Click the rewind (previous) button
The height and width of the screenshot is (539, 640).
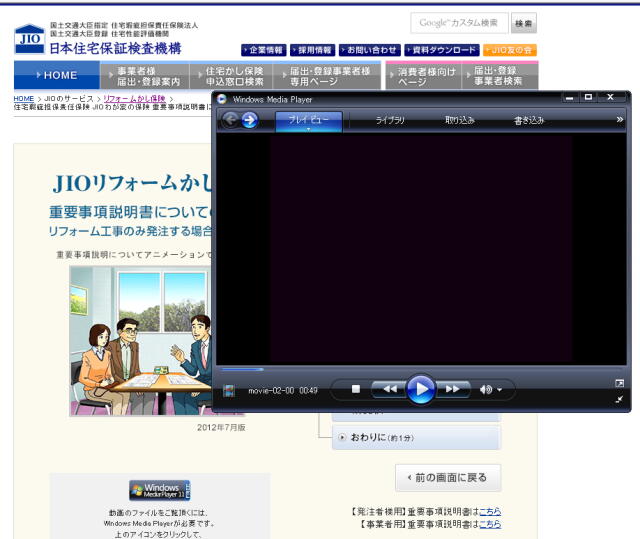(391, 389)
